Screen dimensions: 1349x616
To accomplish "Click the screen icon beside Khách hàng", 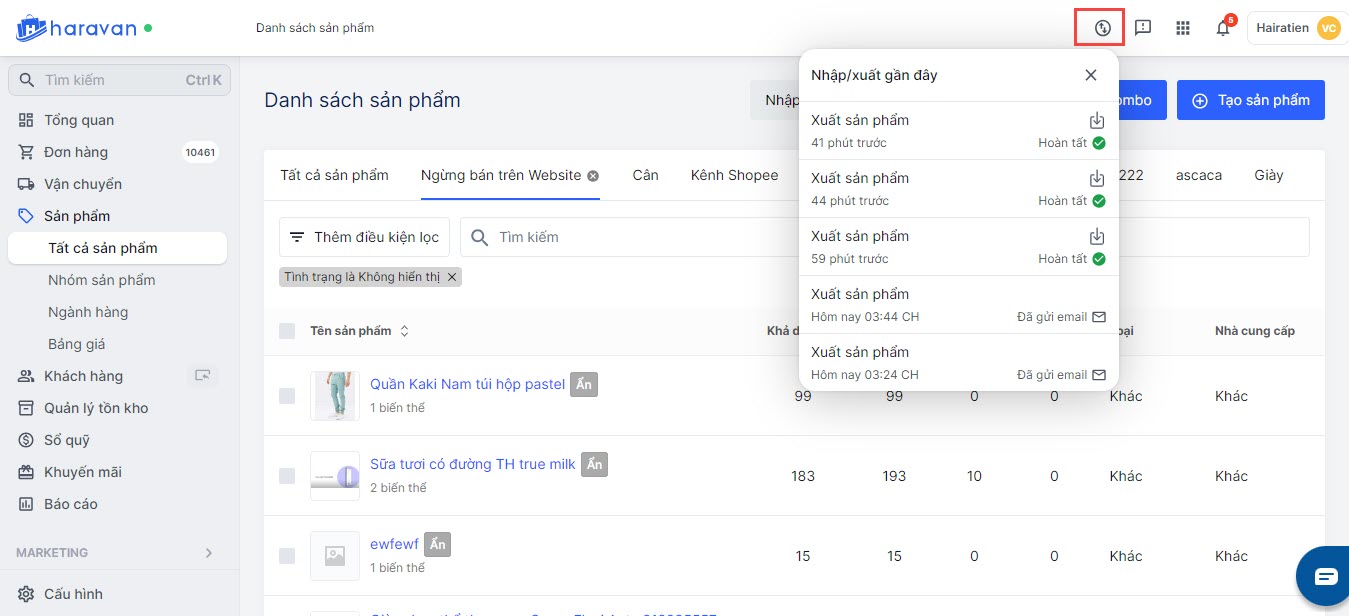I will click(203, 376).
